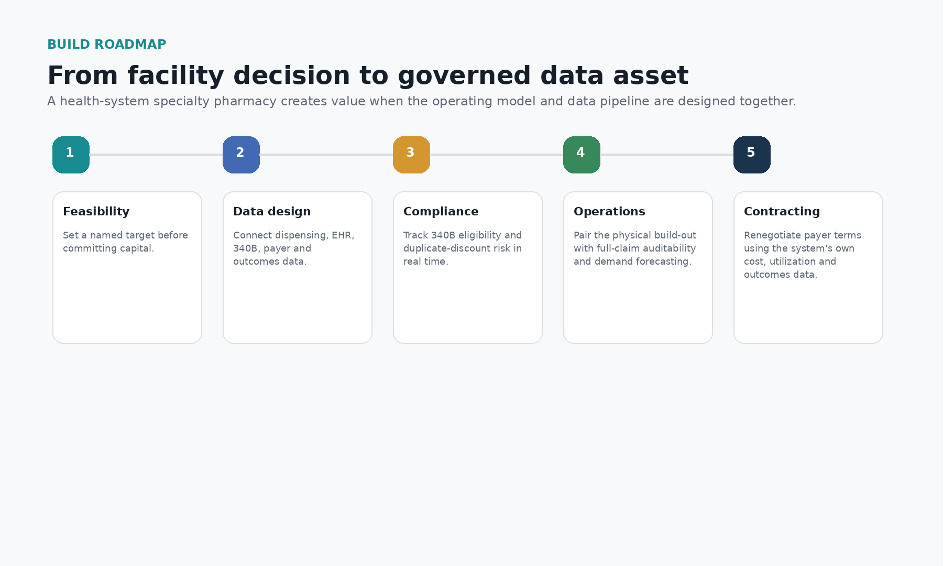
Task: Click the BUILD ROADMAP label
Action: [107, 45]
